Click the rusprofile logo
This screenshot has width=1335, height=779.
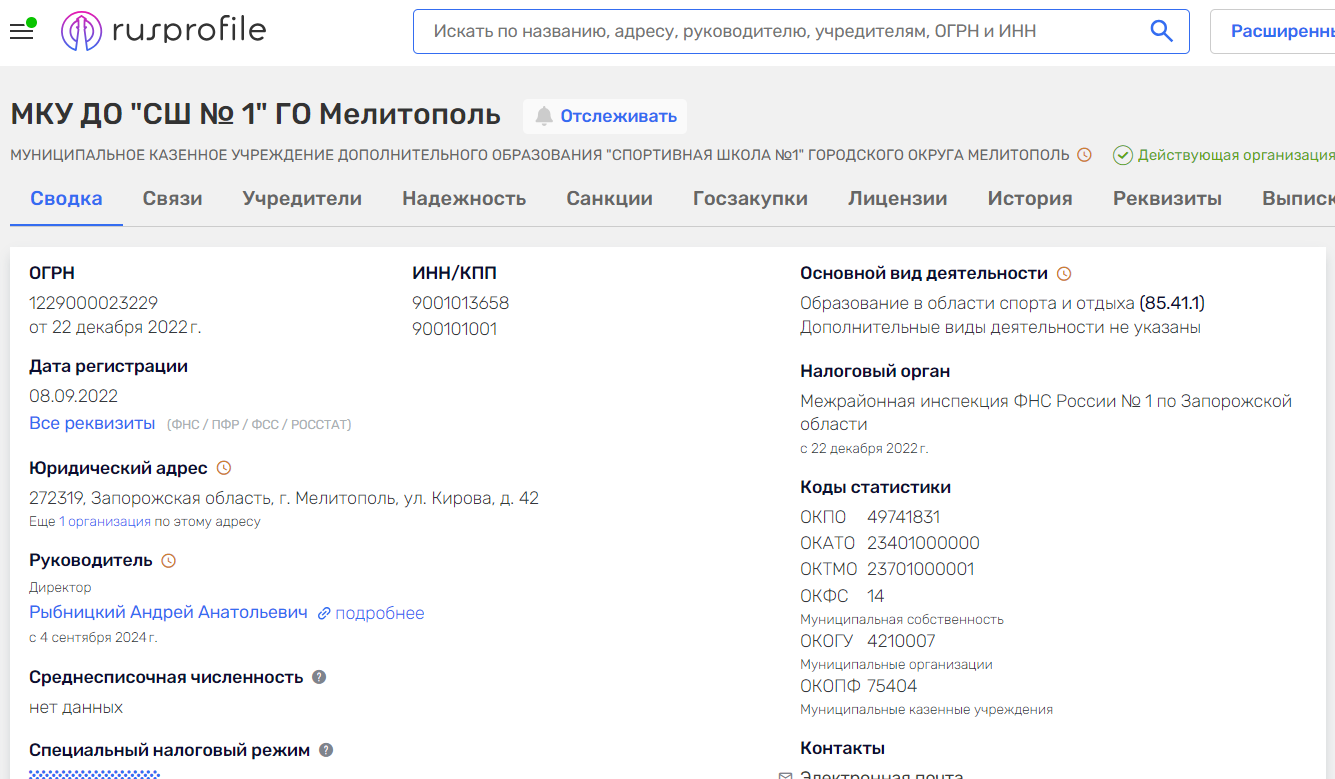[x=163, y=31]
